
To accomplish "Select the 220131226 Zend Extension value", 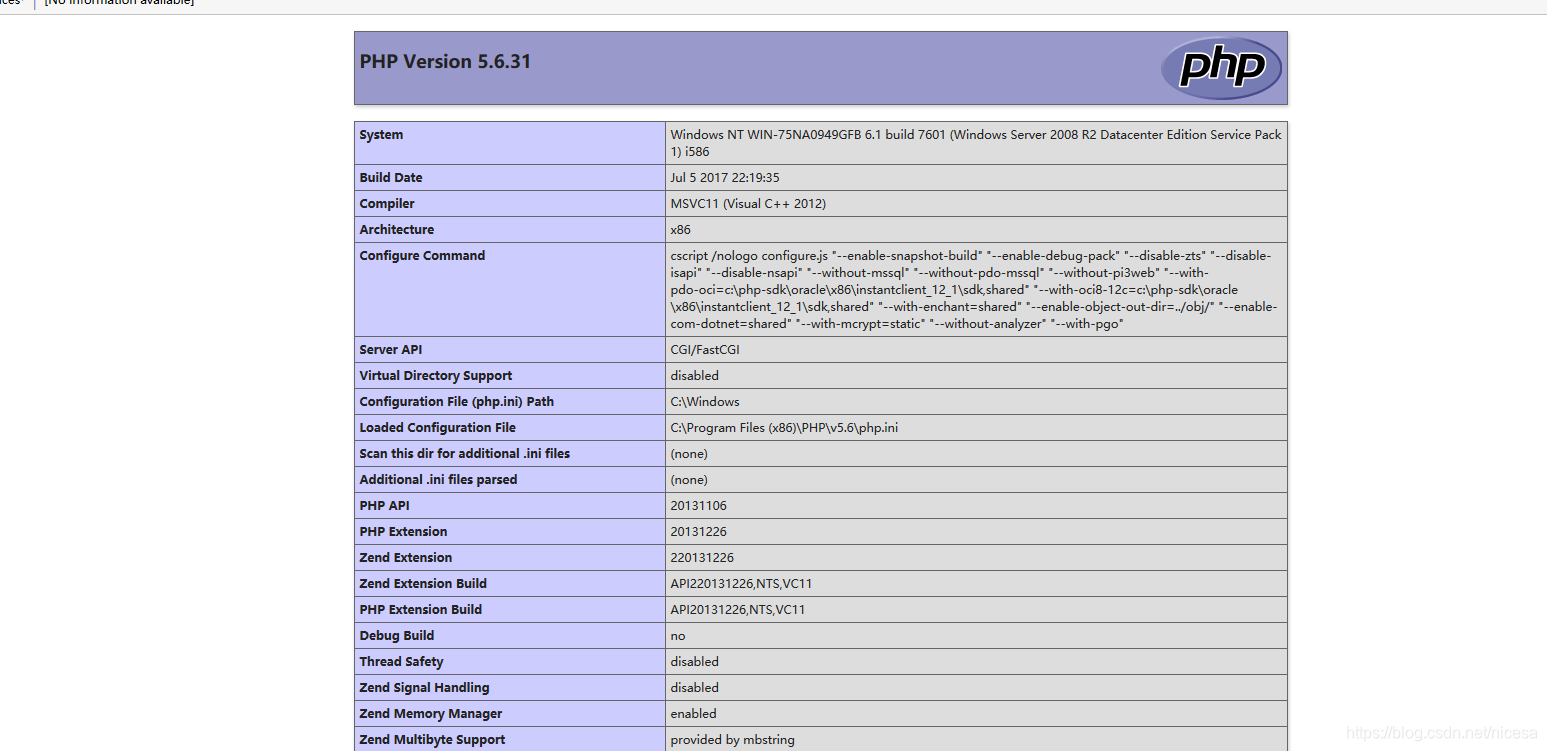I will pos(702,558).
